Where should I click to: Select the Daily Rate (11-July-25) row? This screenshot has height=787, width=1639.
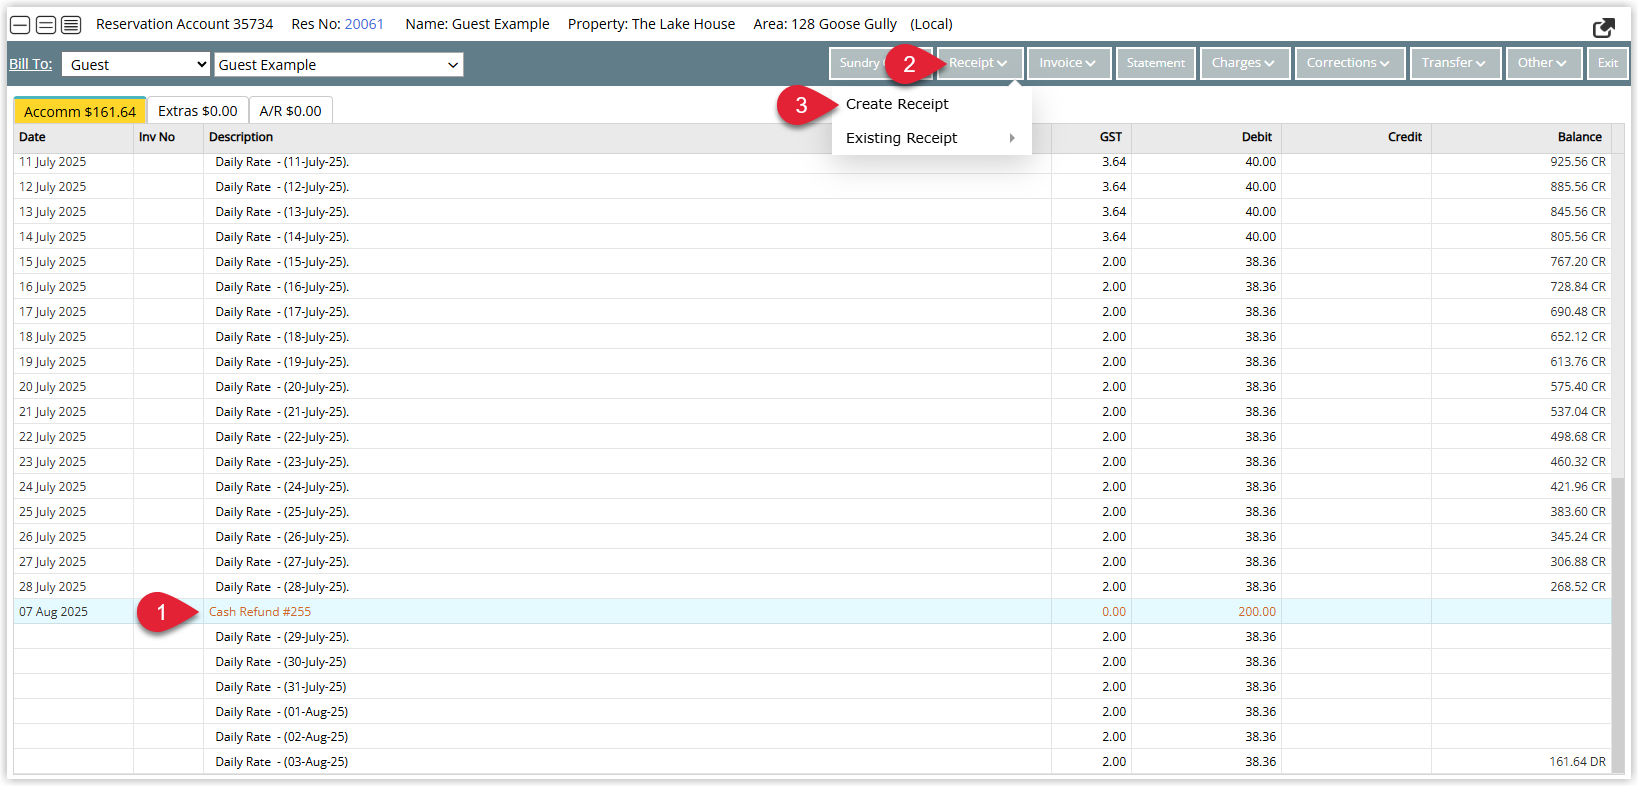(812, 162)
